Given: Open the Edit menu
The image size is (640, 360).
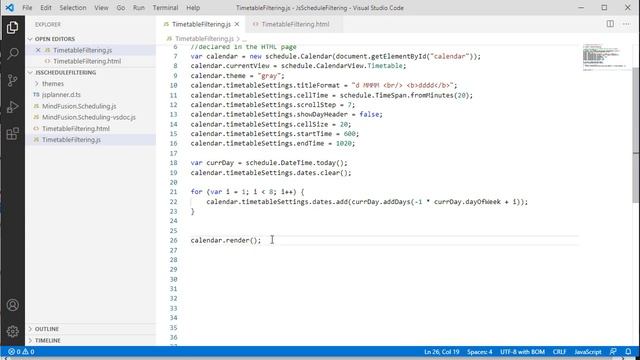Looking at the screenshot, I should 46,8.
